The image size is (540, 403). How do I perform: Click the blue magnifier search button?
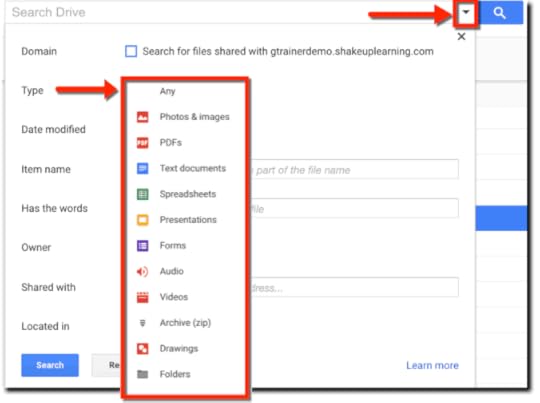(x=501, y=13)
